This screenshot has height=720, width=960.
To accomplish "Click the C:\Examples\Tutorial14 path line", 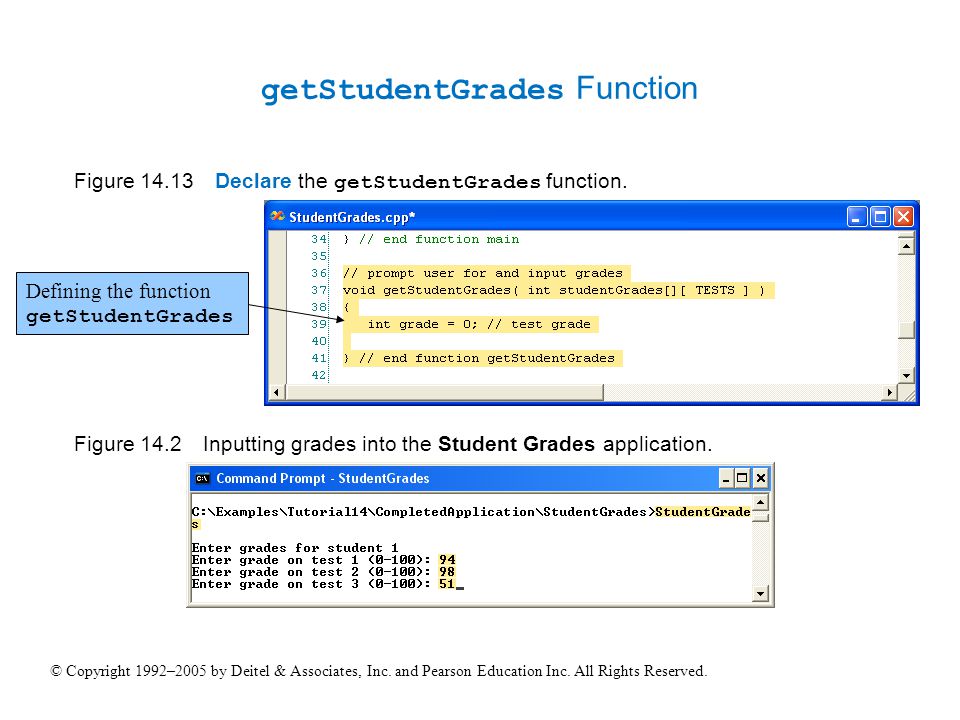I will [x=471, y=512].
